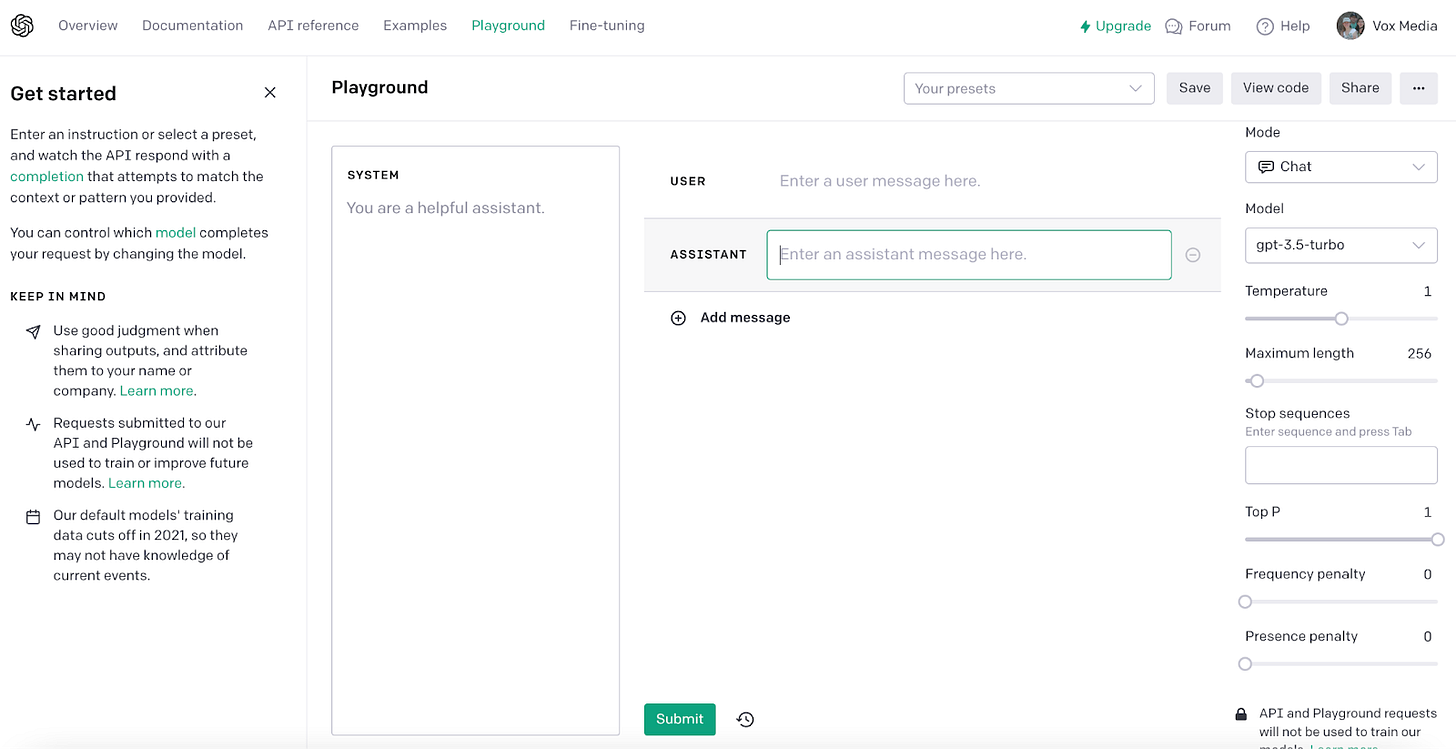The height and width of the screenshot is (749, 1456).
Task: Click the SYSTEM label
Action: (x=373, y=175)
